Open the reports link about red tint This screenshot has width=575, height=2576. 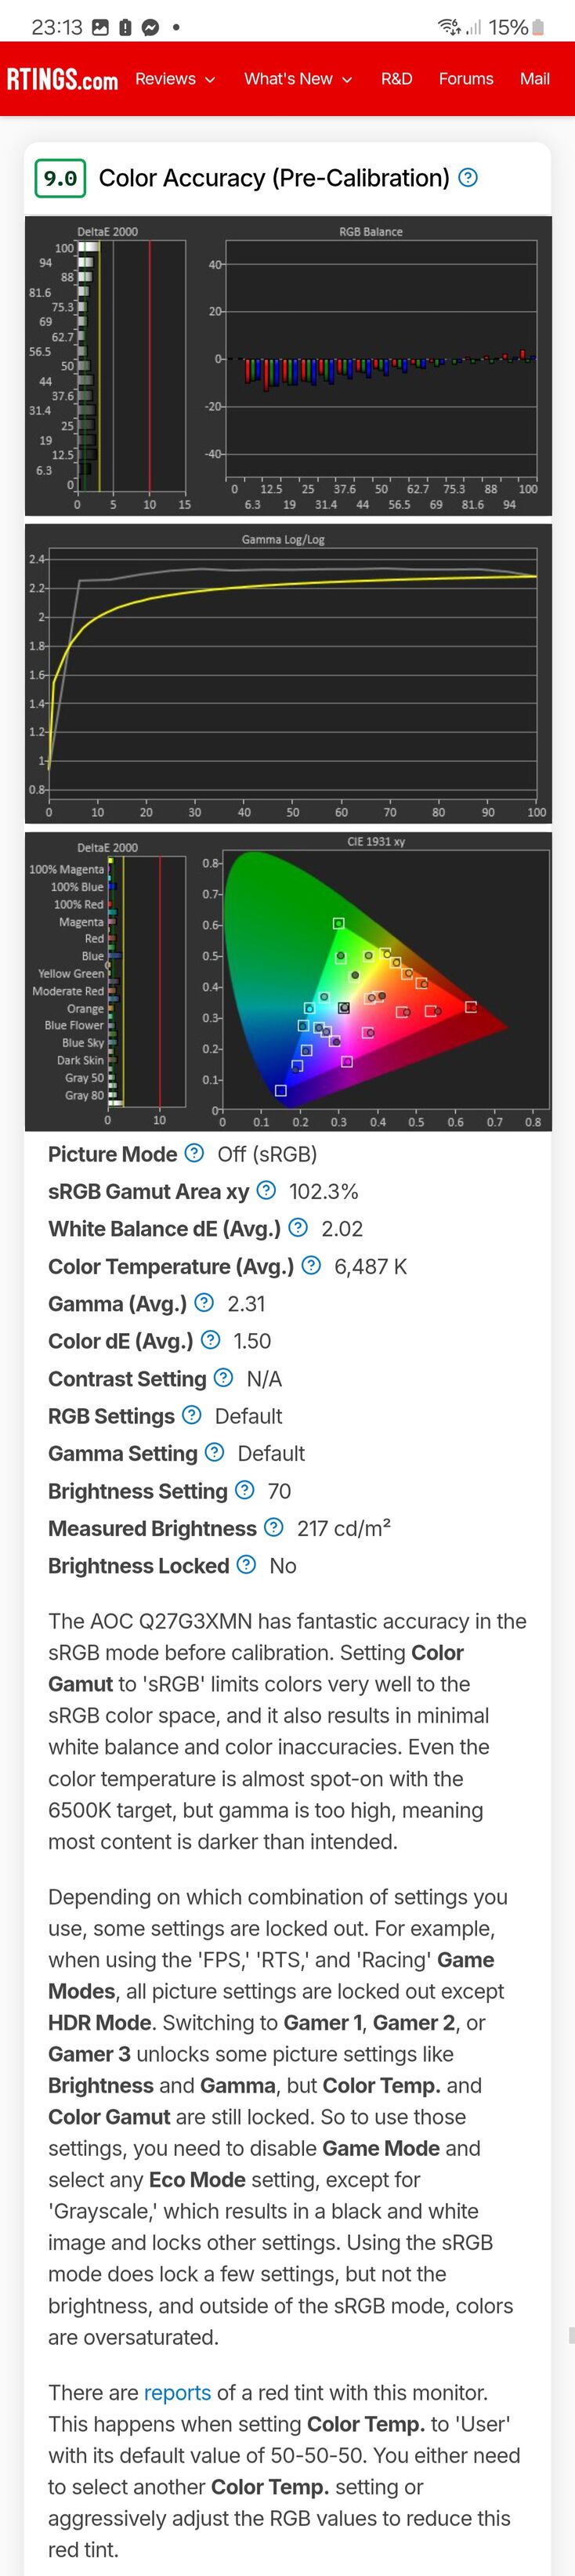click(177, 2392)
